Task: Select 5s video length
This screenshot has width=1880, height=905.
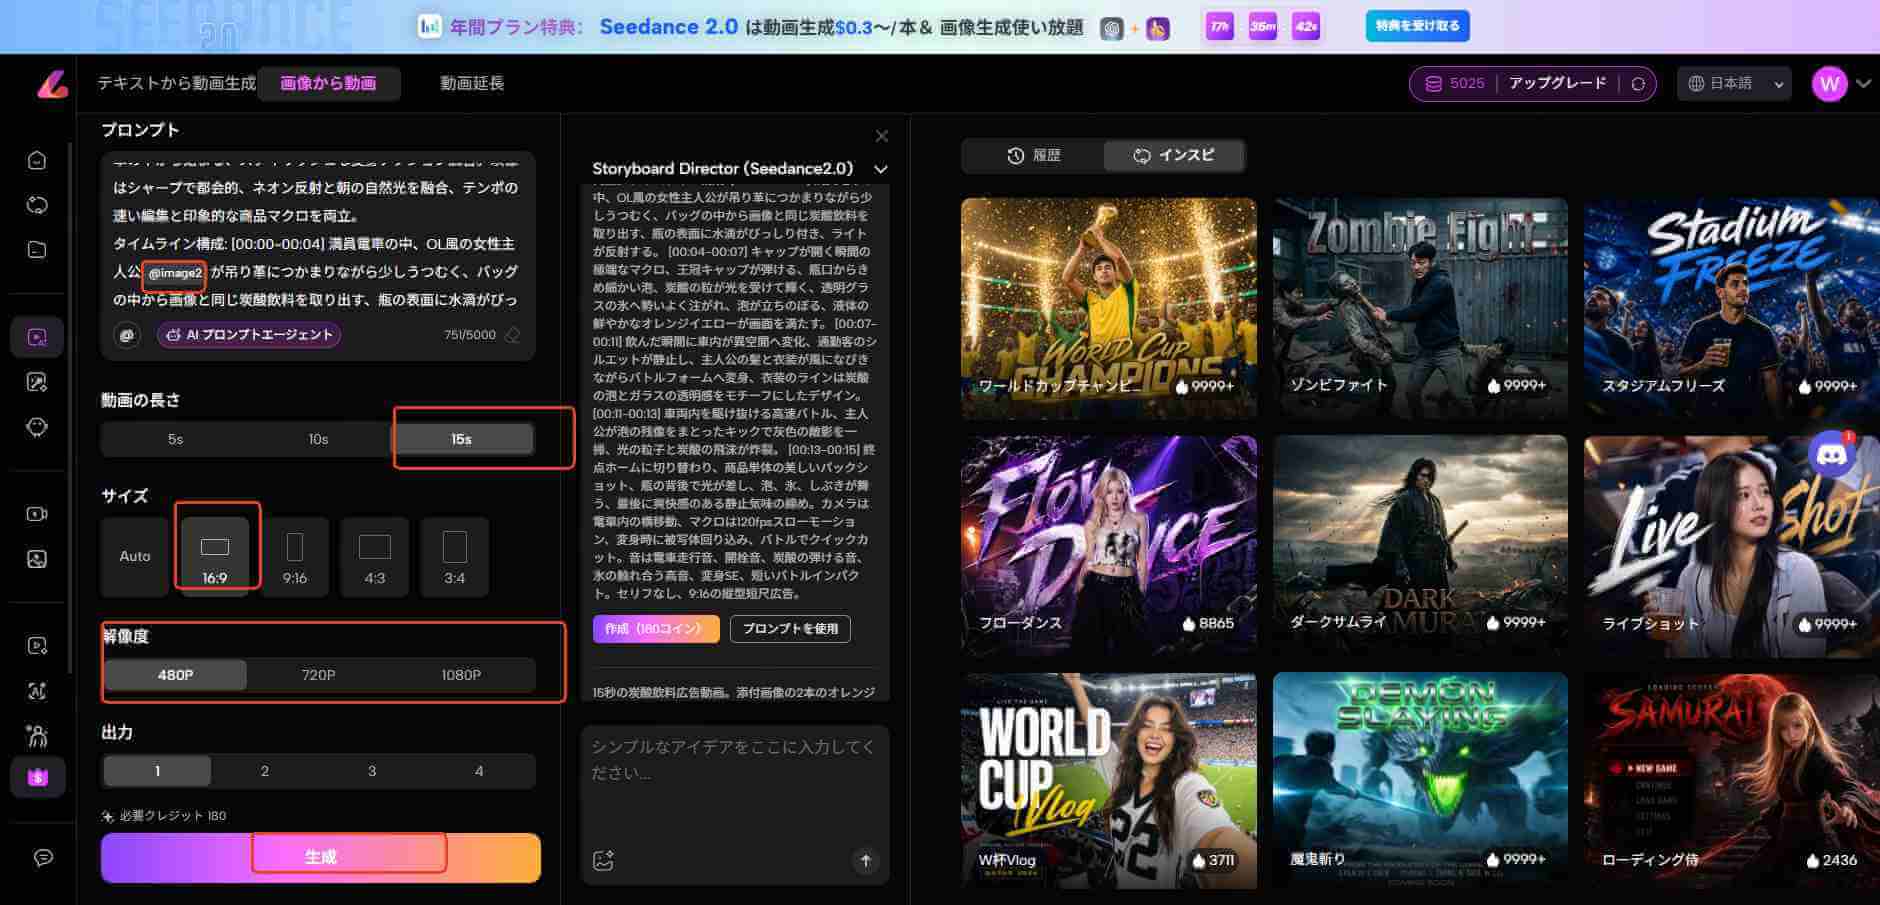Action: (x=175, y=439)
